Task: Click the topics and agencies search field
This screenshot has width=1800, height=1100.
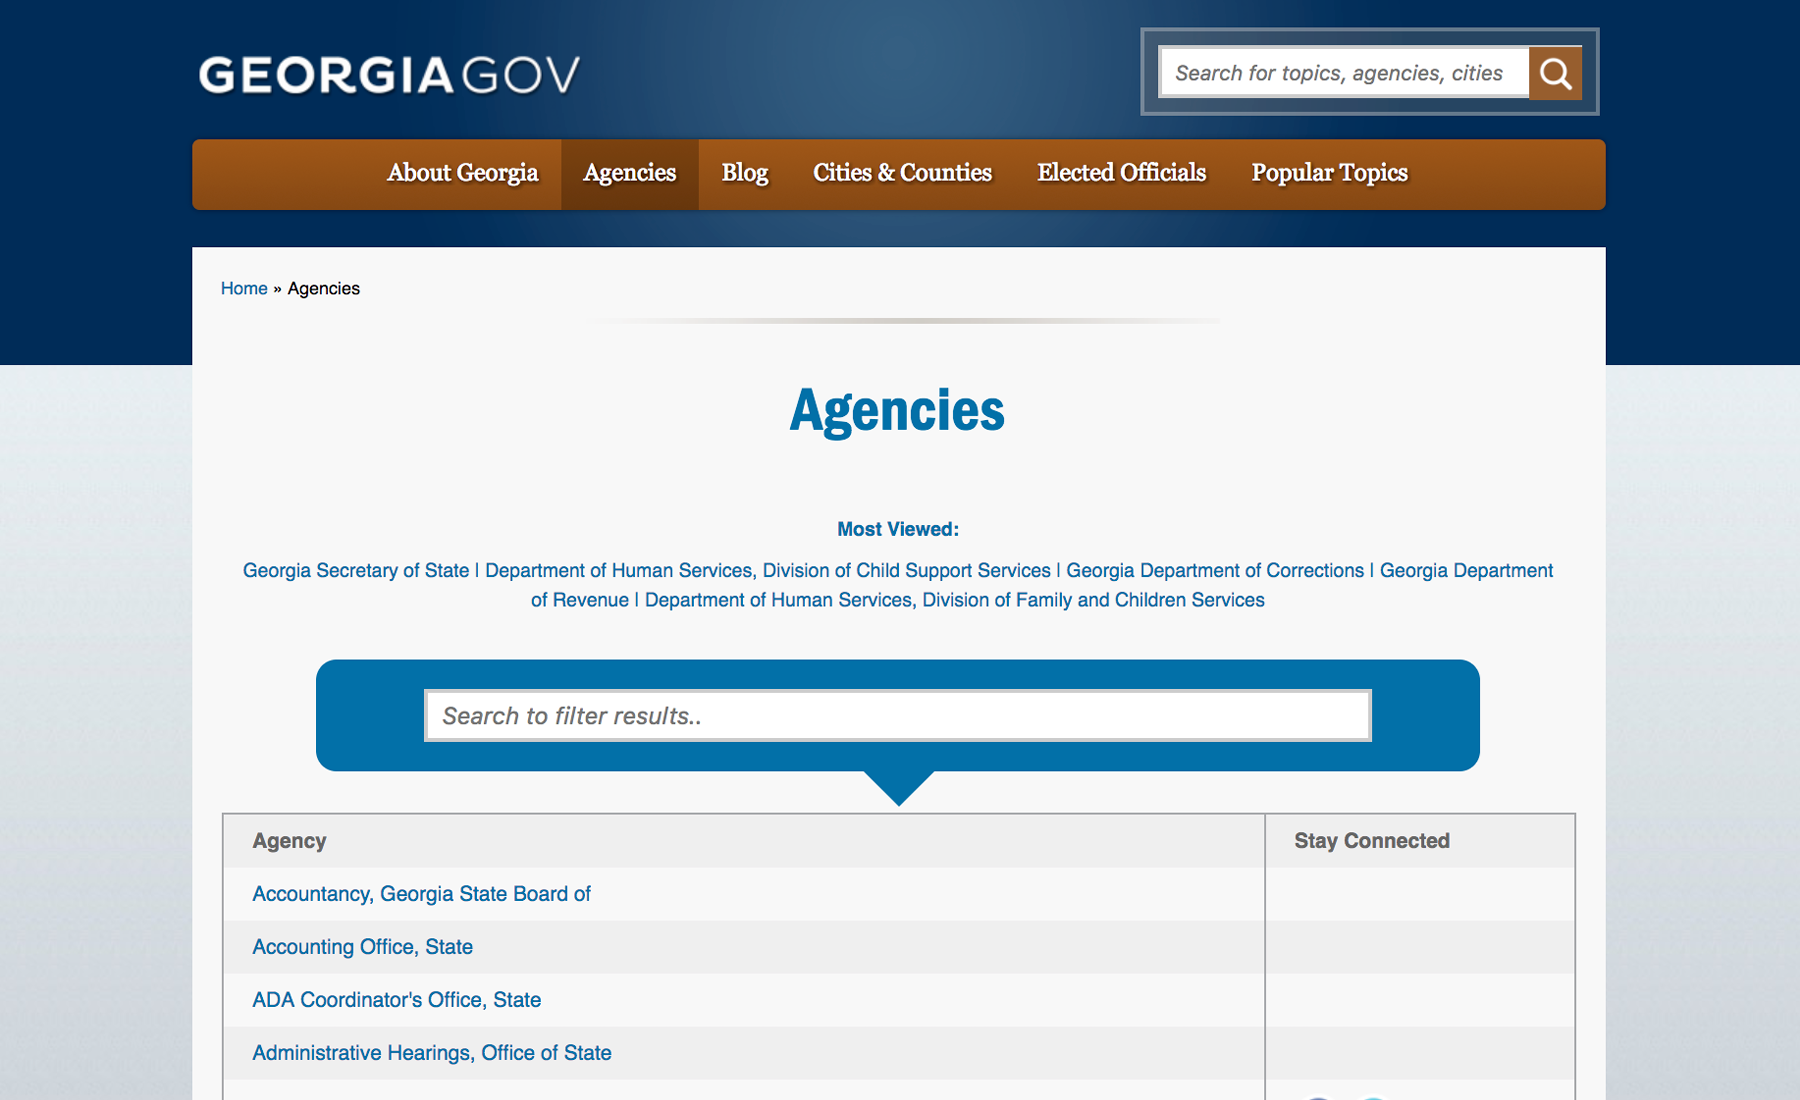Action: tap(1340, 72)
